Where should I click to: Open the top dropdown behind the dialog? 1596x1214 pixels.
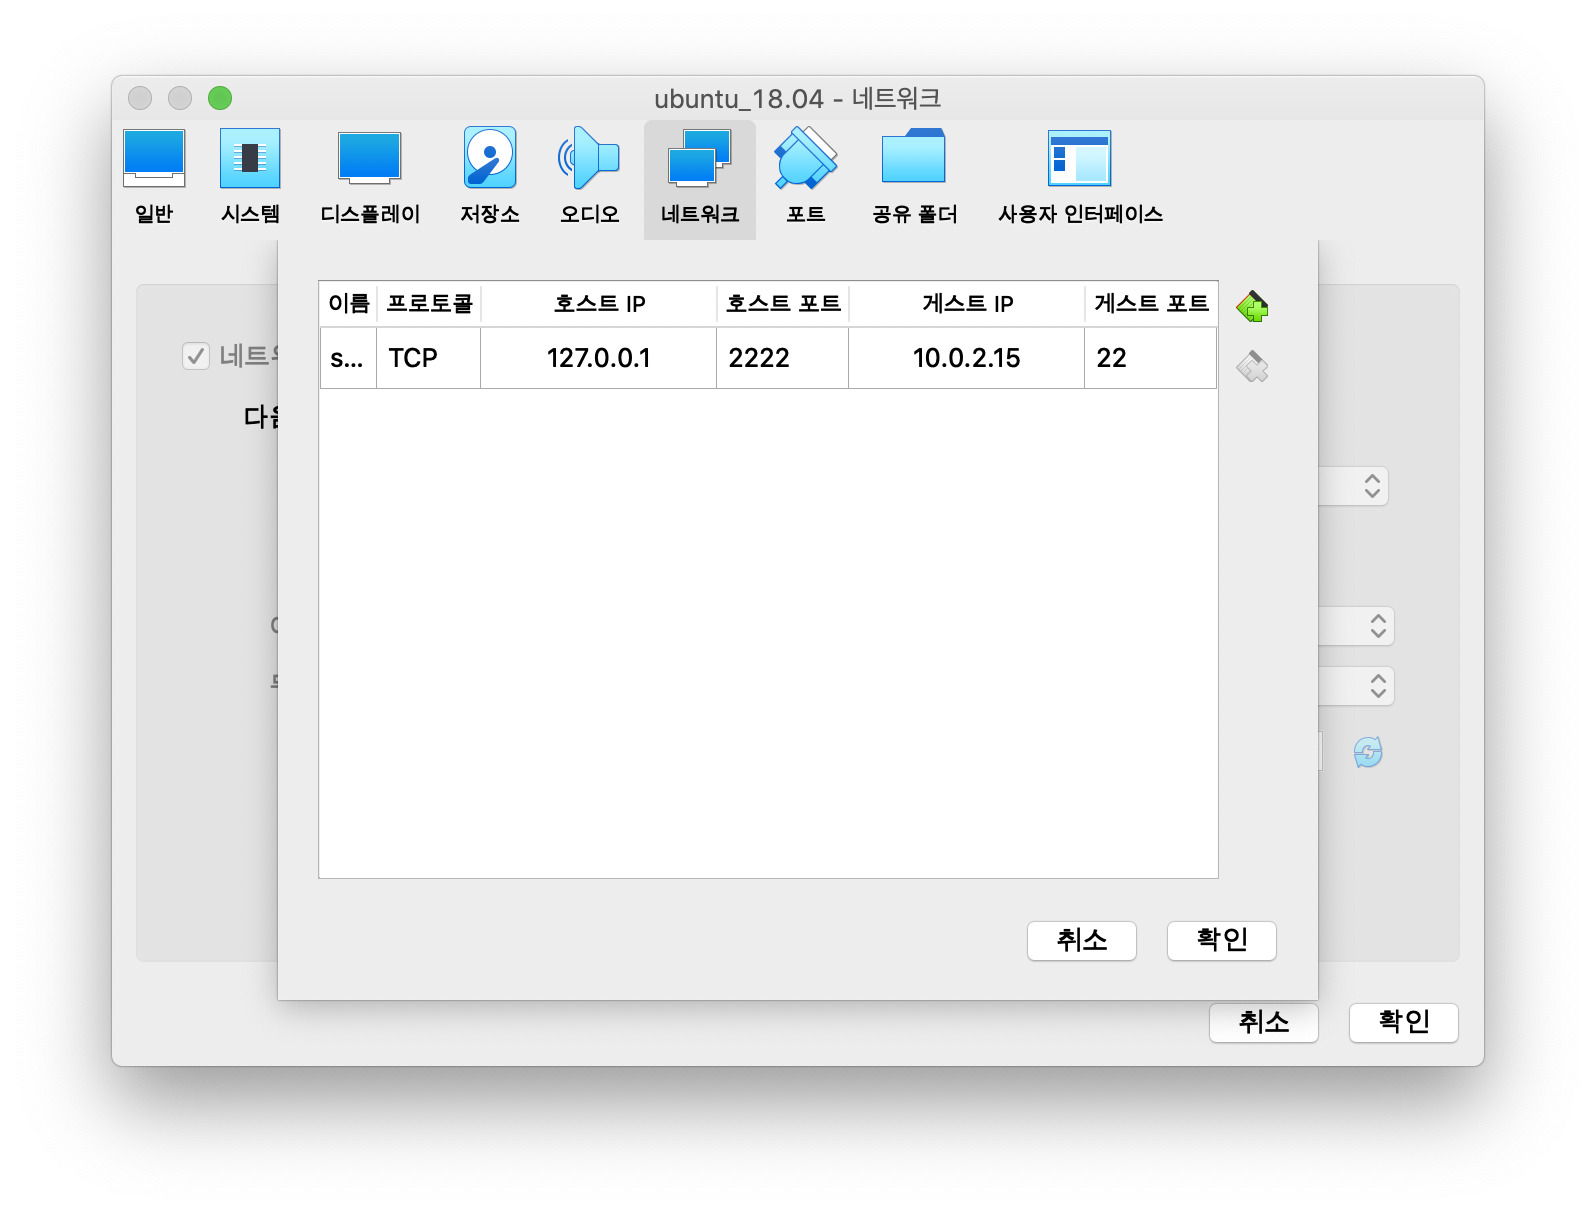(x=1354, y=486)
